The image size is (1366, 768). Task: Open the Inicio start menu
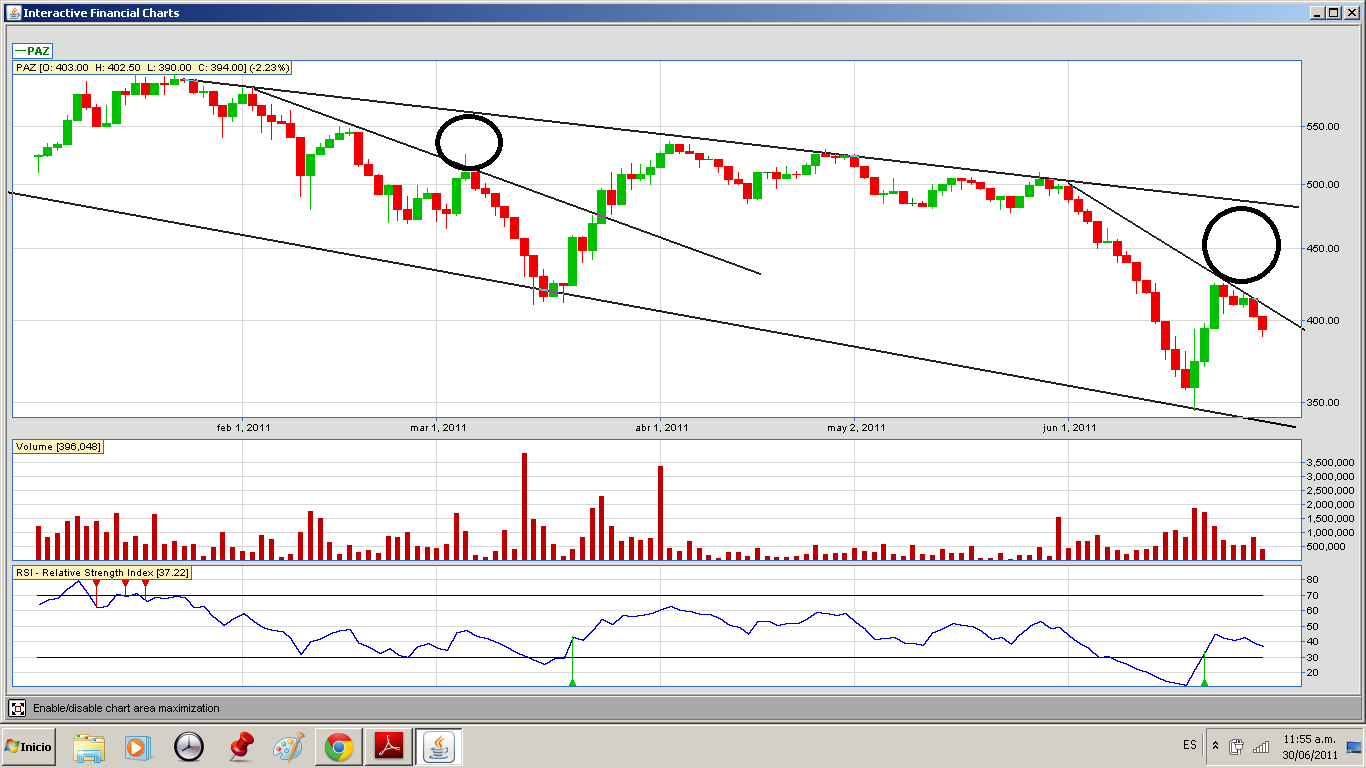[29, 747]
